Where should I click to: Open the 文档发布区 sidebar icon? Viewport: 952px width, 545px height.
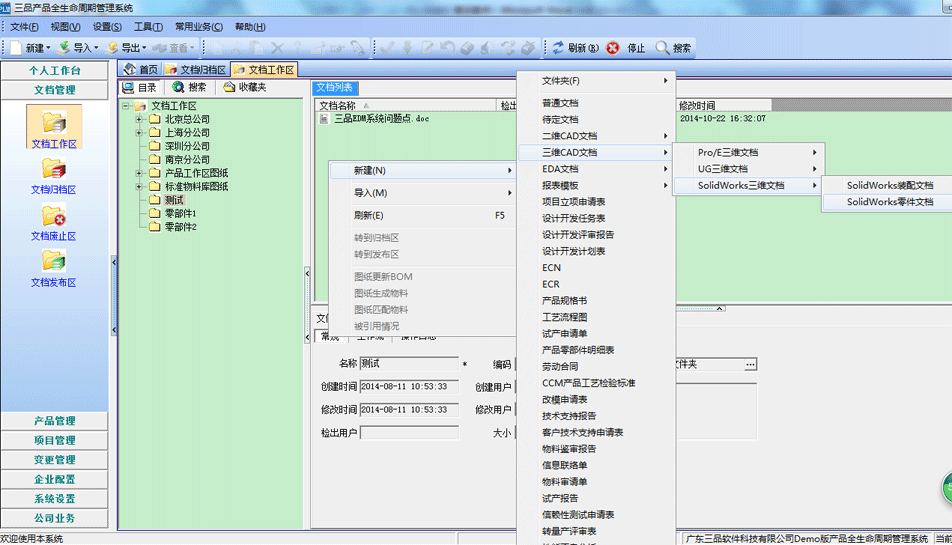[54, 262]
